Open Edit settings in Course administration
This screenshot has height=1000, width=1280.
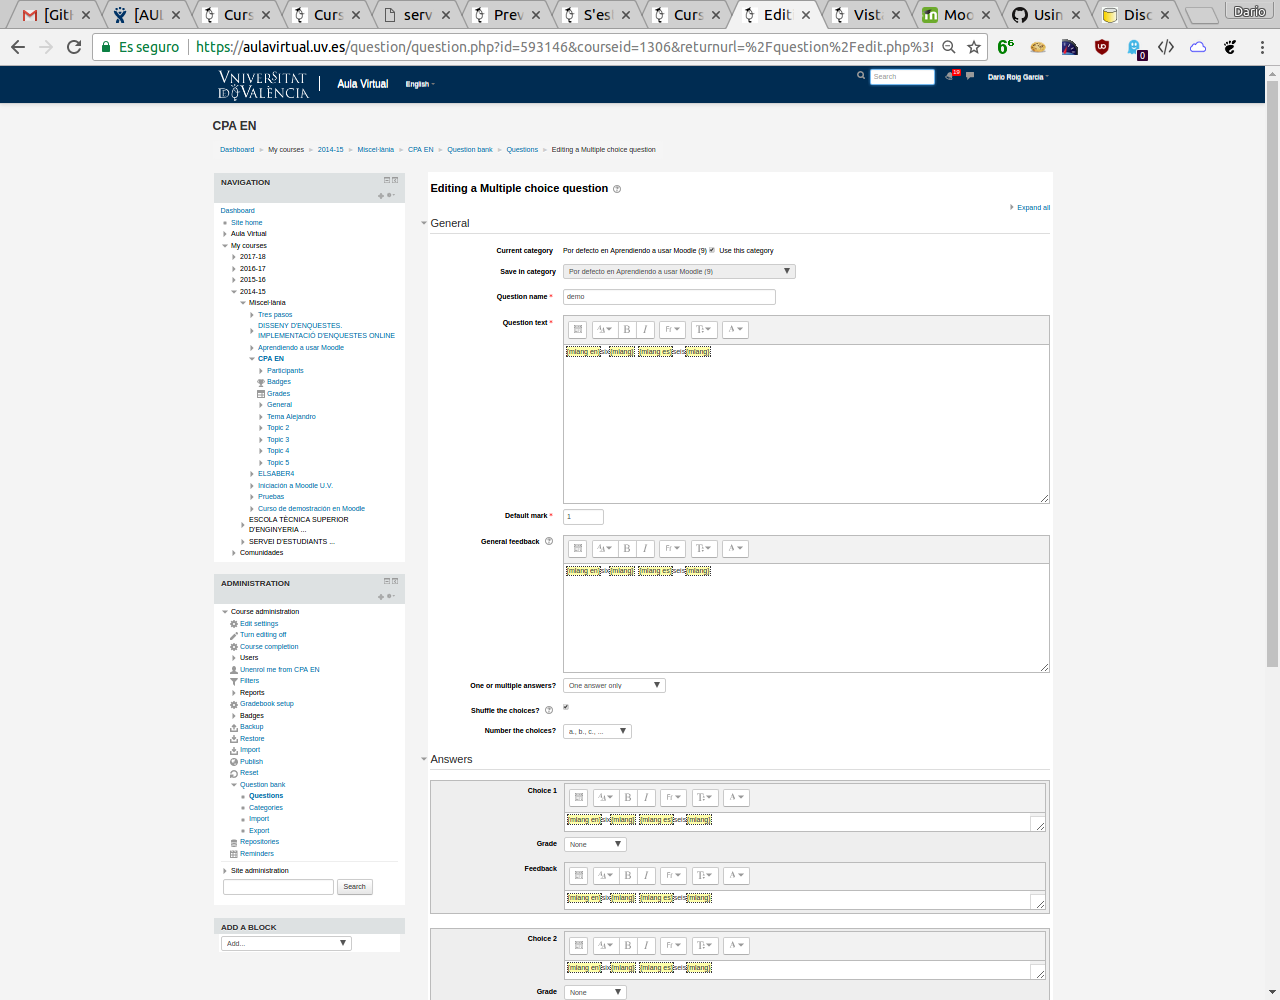(x=259, y=624)
